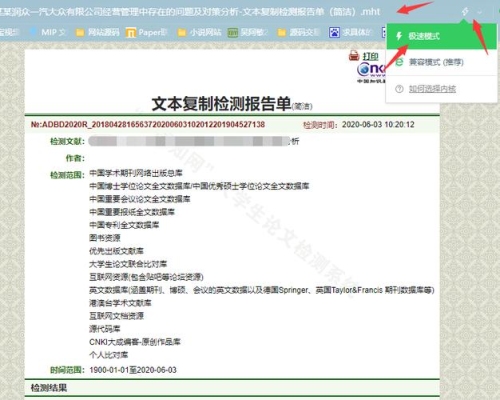Click the date range 1900-01-01至2020-06-03
Screen dimensions: 500x400
pos(133,370)
